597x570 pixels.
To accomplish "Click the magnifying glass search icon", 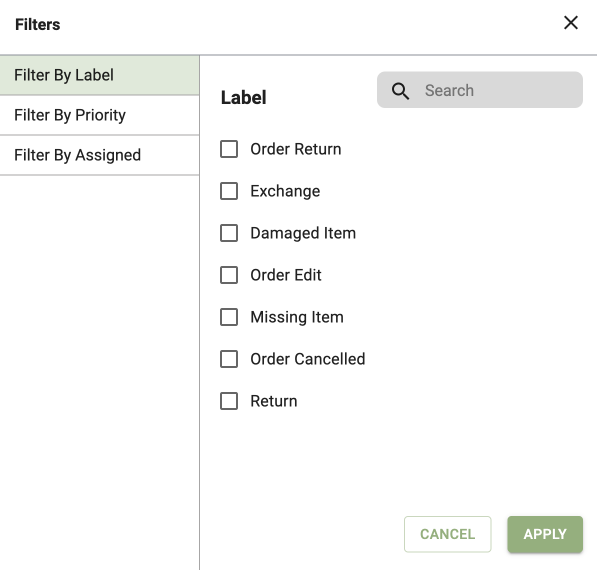I will pos(400,91).
